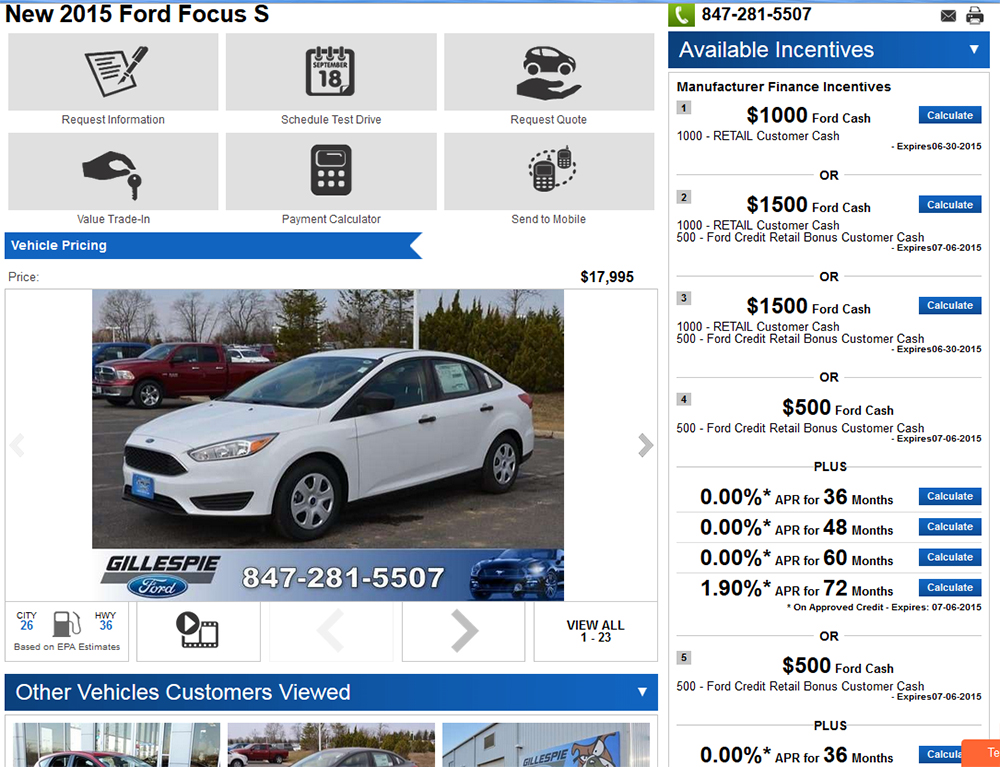The image size is (1000, 767).
Task: Calculate 1.90% APR for 72 Months
Action: [950, 587]
